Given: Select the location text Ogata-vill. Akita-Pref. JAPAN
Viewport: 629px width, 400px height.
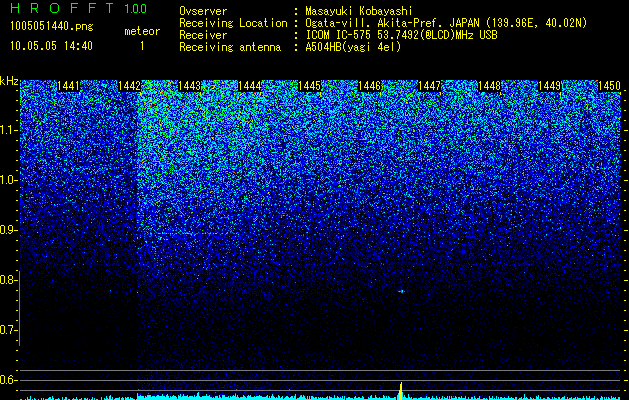Looking at the screenshot, I should 392,23.
